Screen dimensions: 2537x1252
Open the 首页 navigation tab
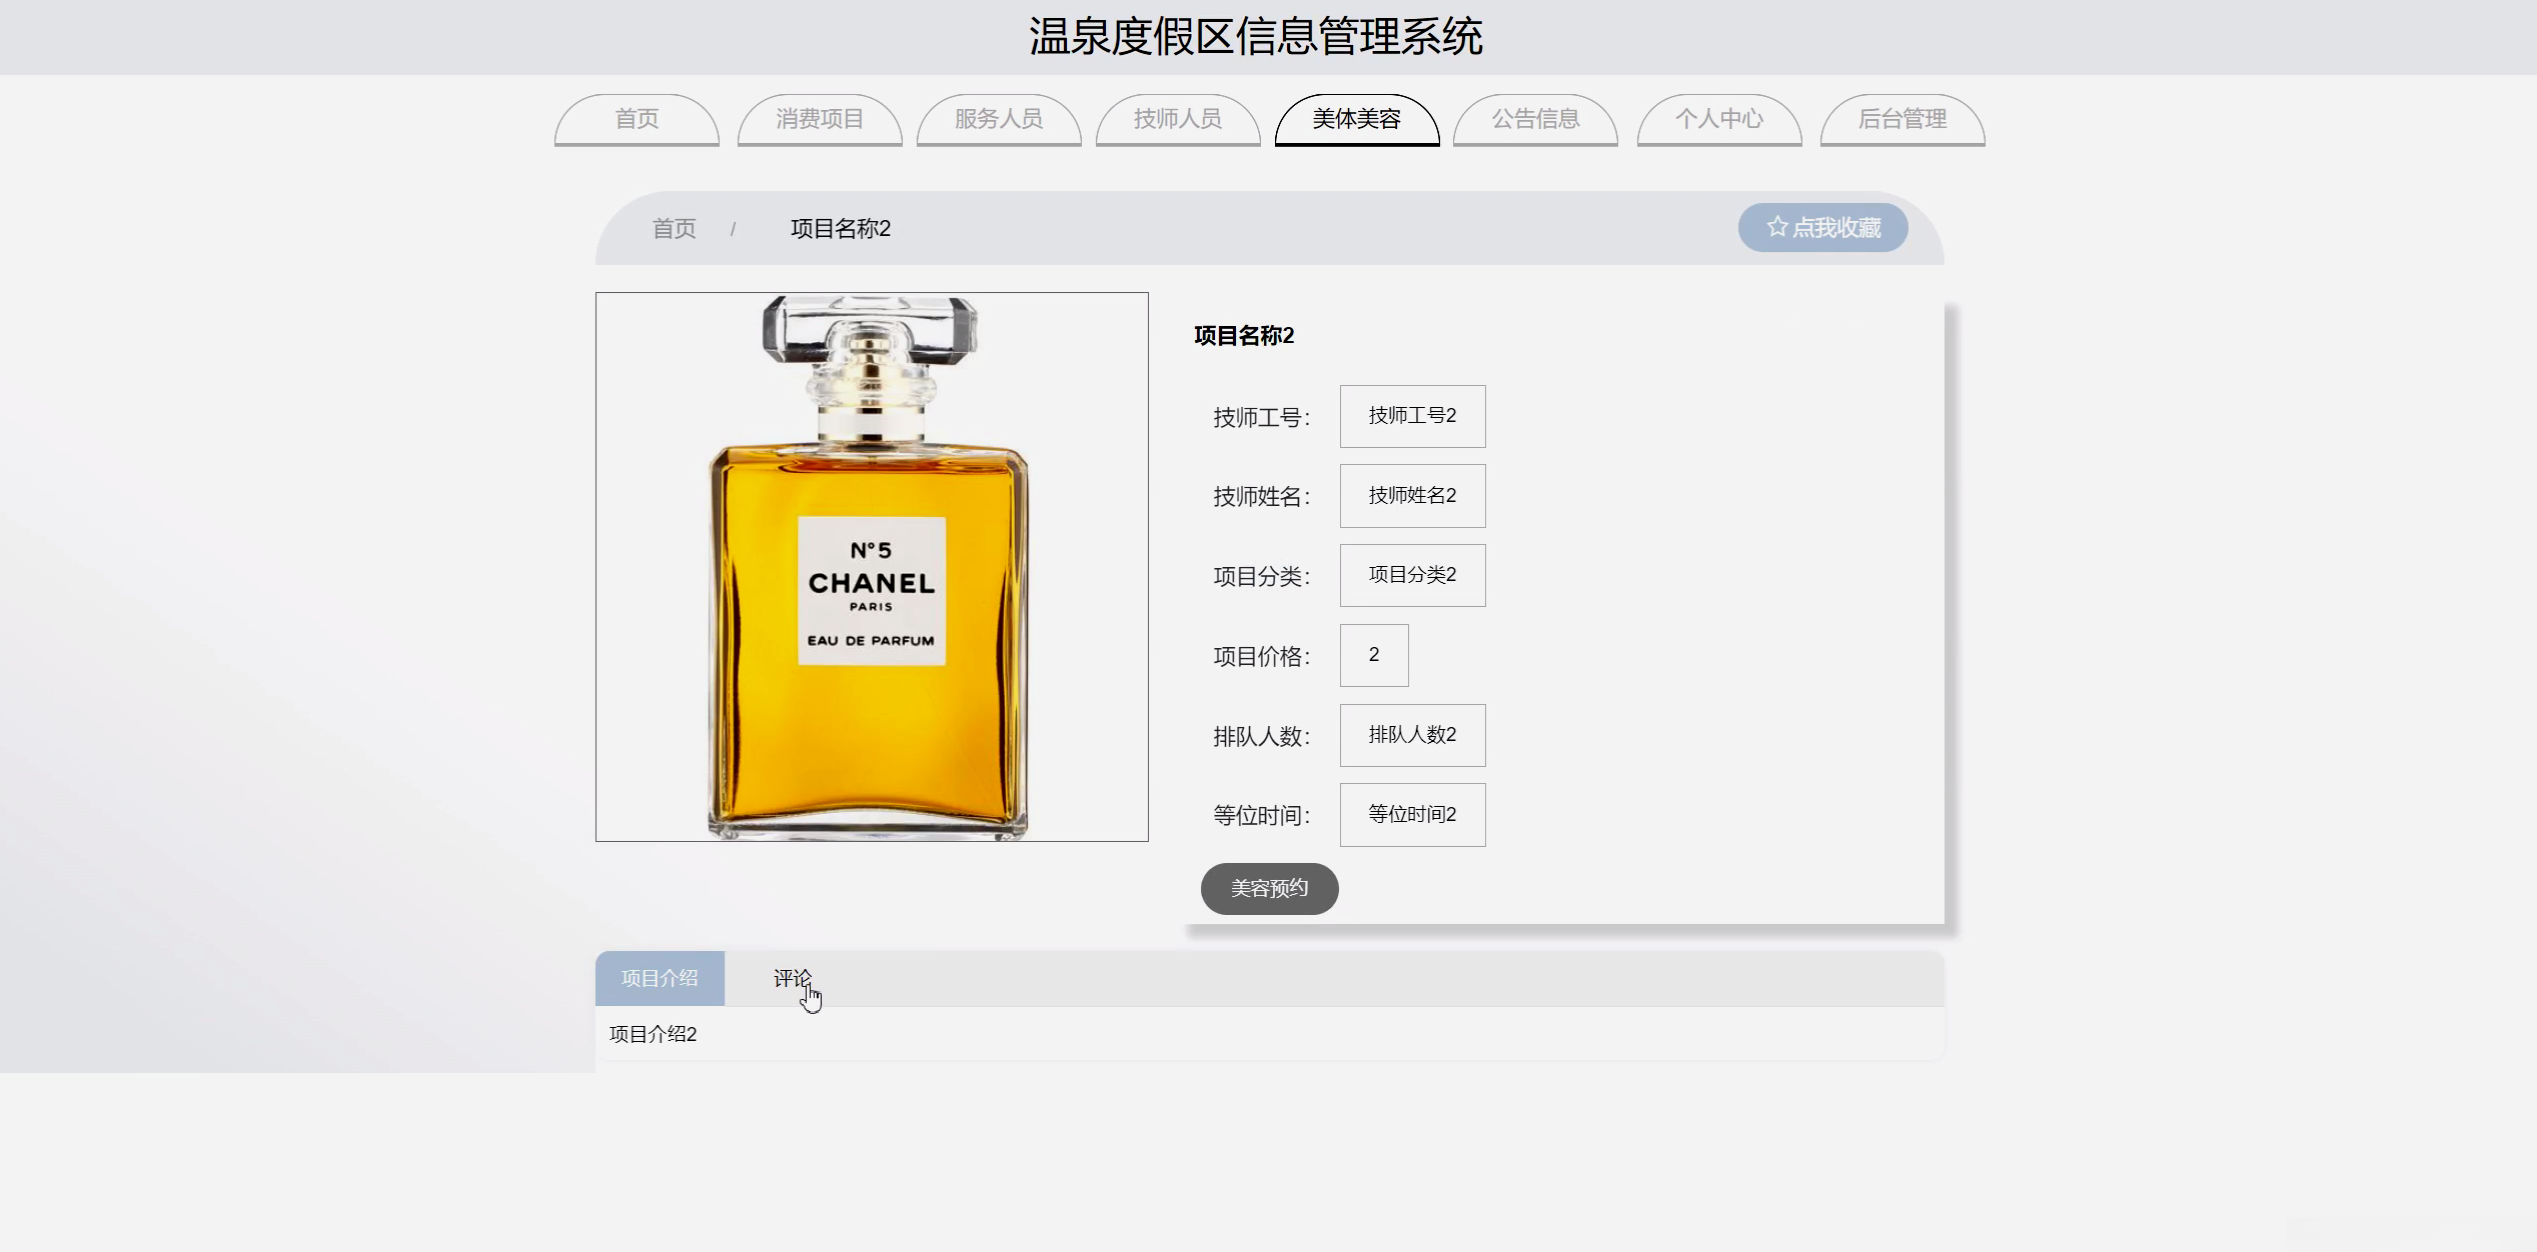point(637,119)
